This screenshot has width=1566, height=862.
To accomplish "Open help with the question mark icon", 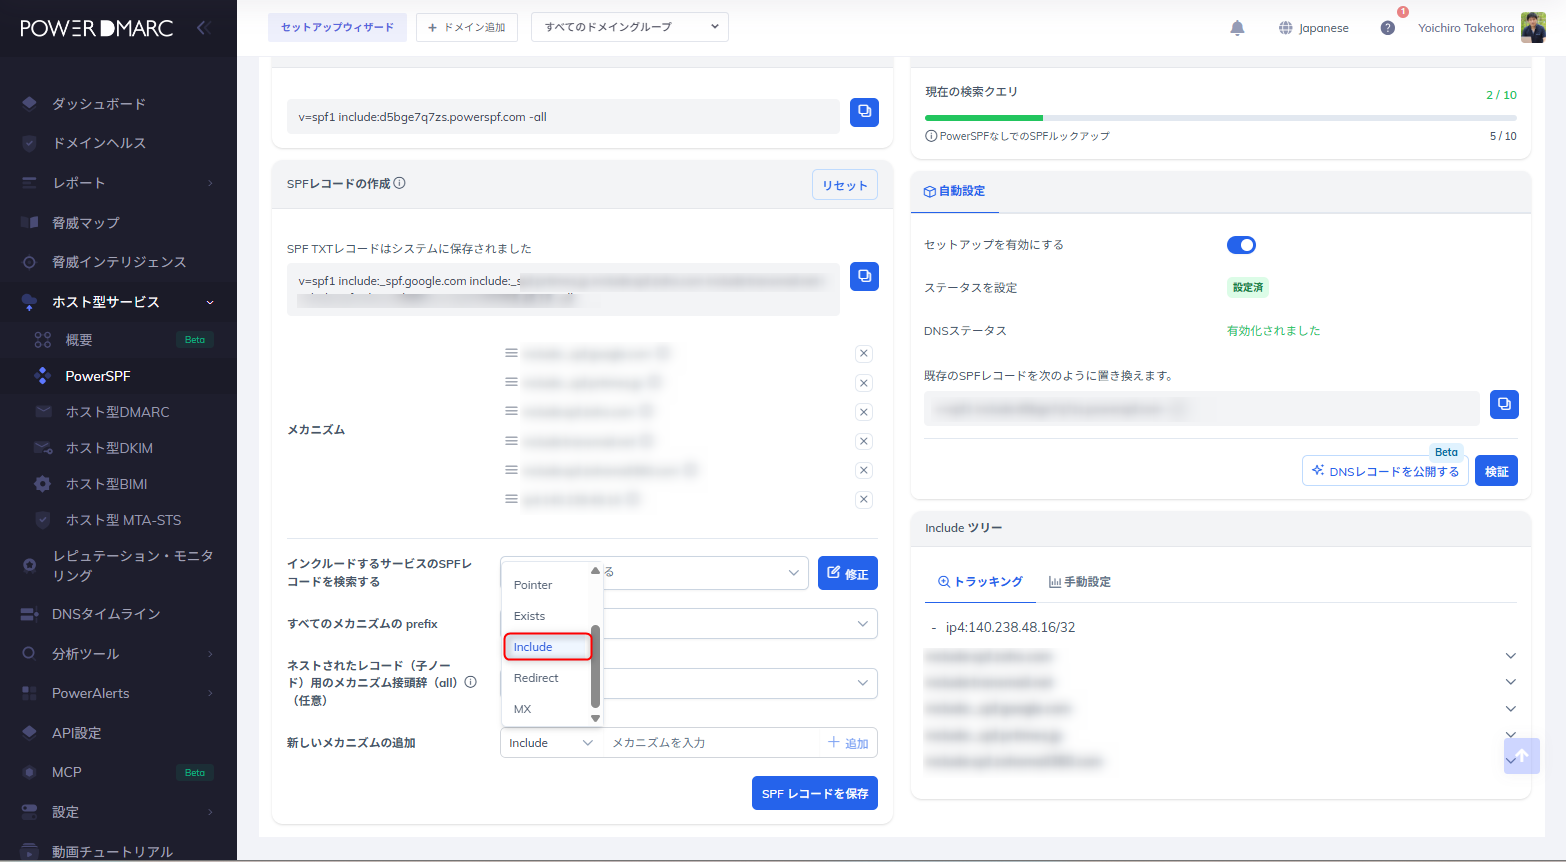I will 1388,28.
